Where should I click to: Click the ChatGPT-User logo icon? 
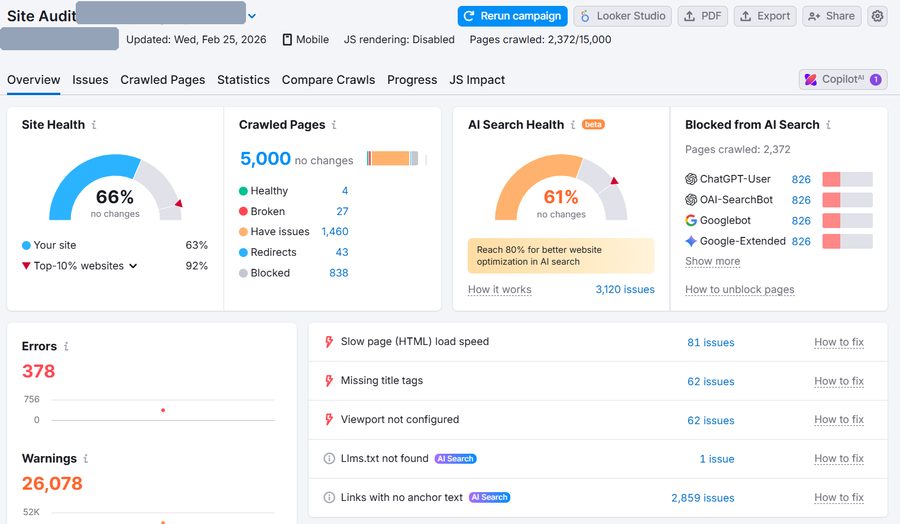point(691,179)
